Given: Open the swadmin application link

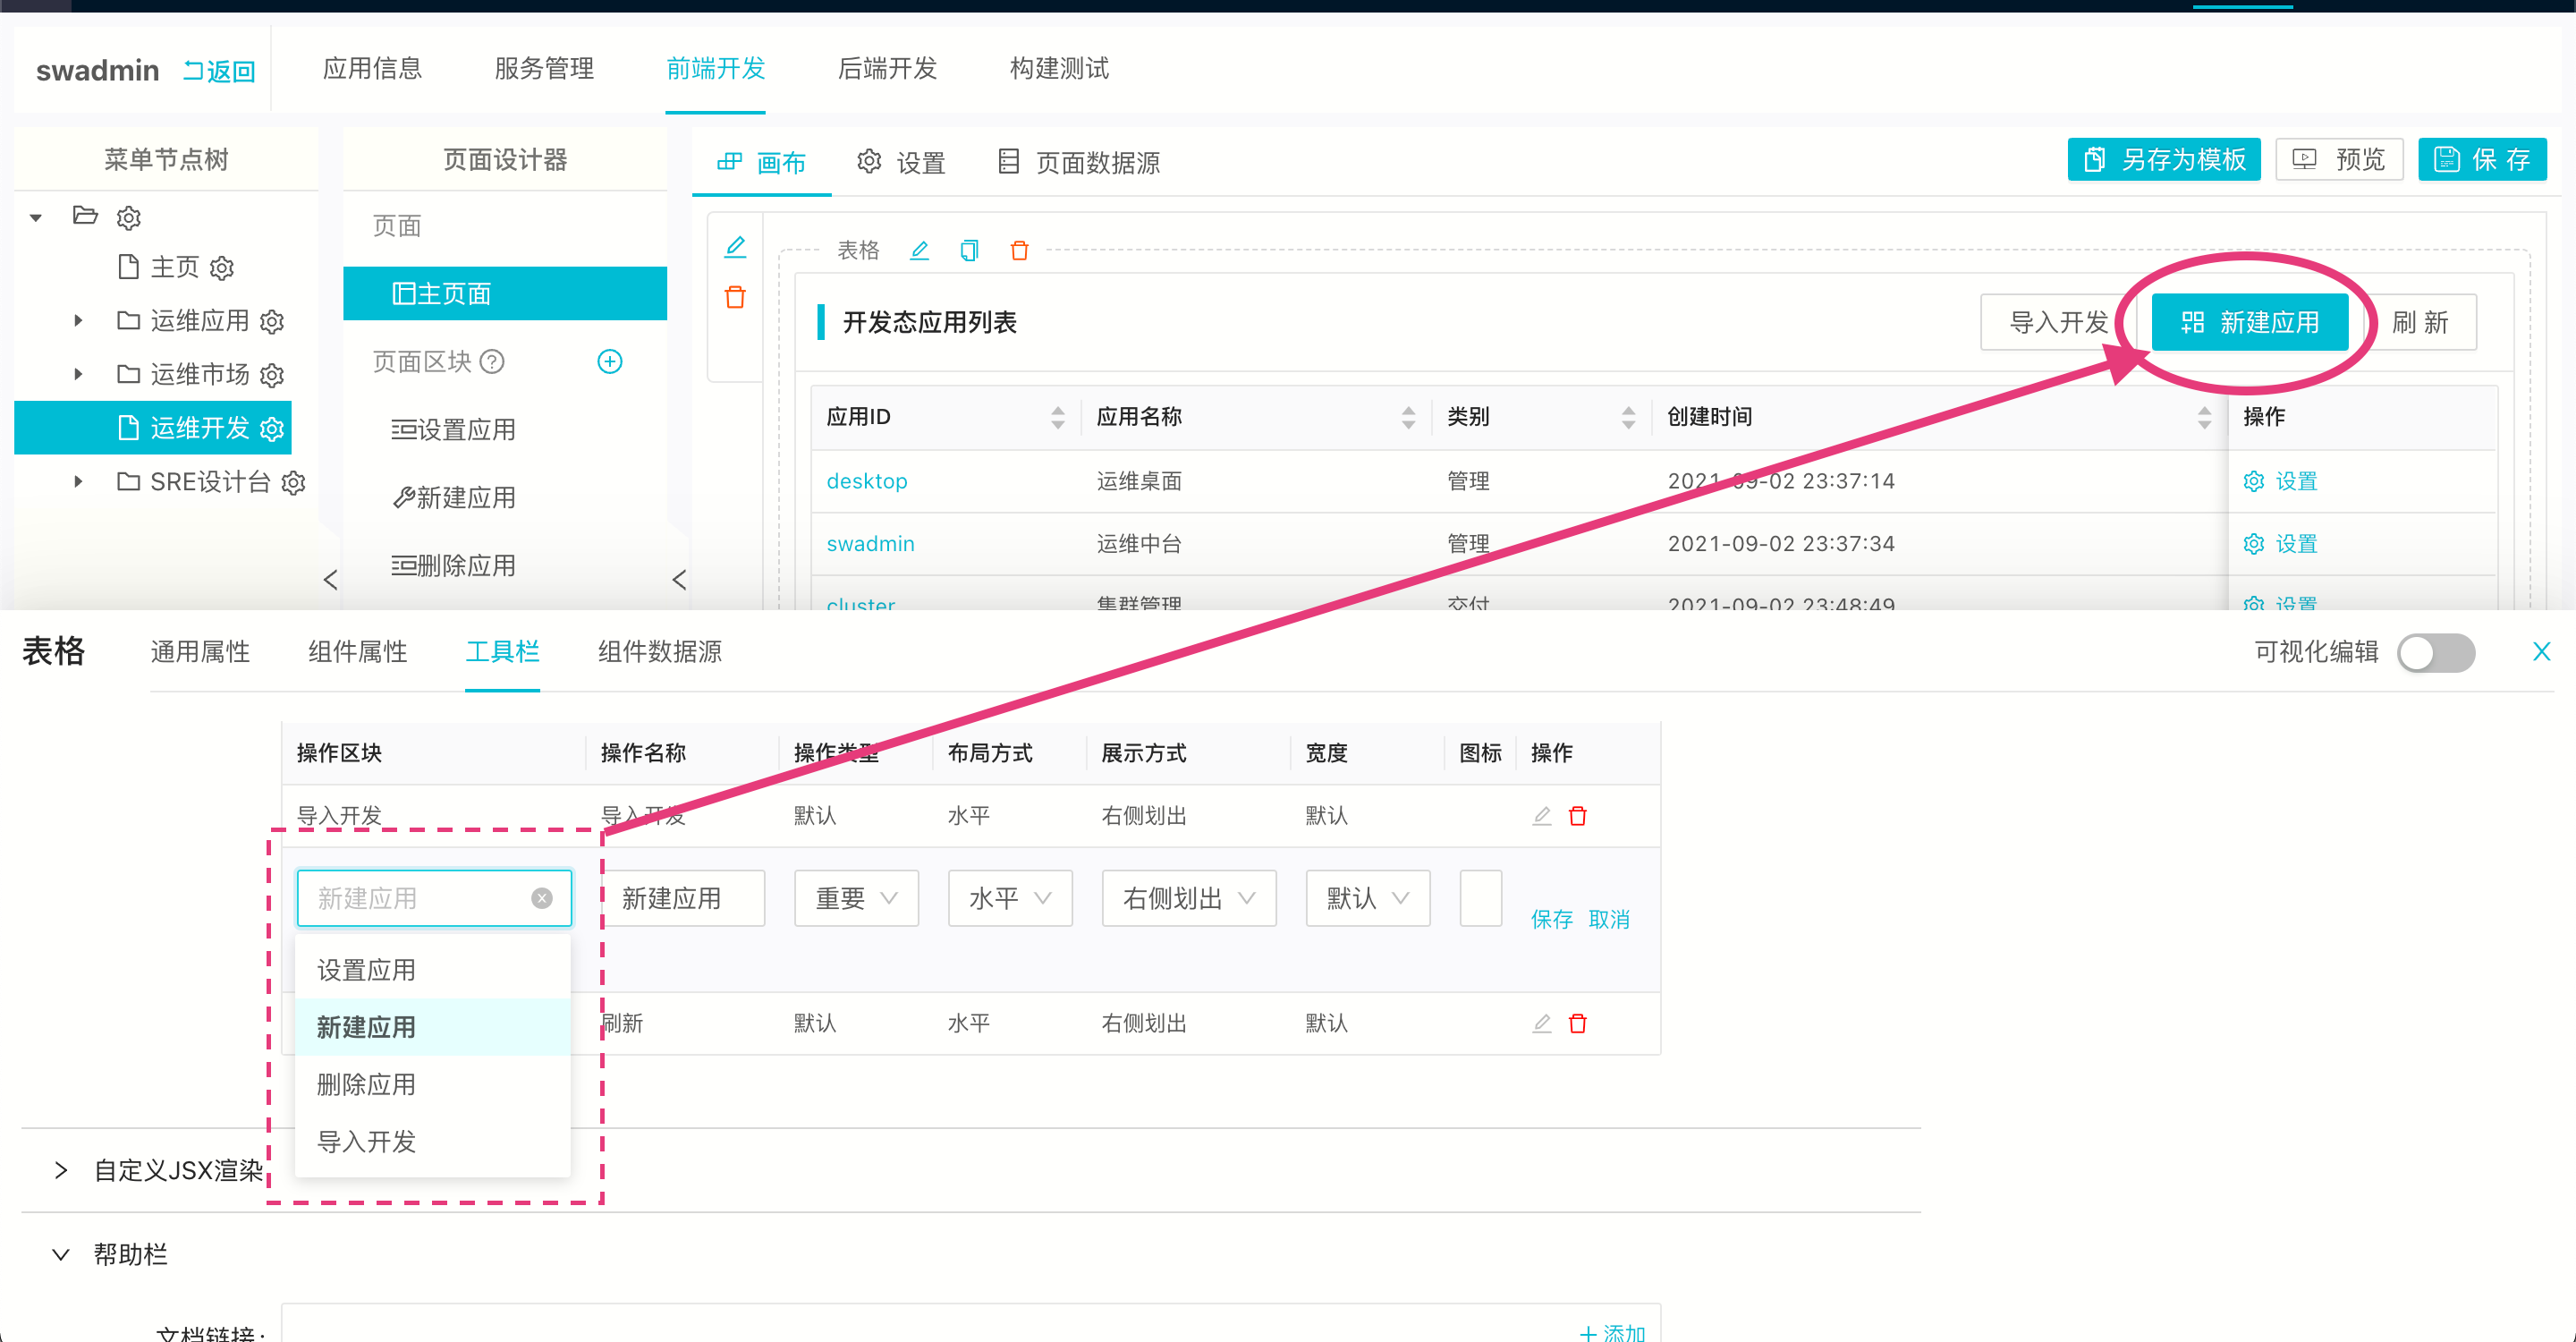Looking at the screenshot, I should pyautogui.click(x=870, y=543).
